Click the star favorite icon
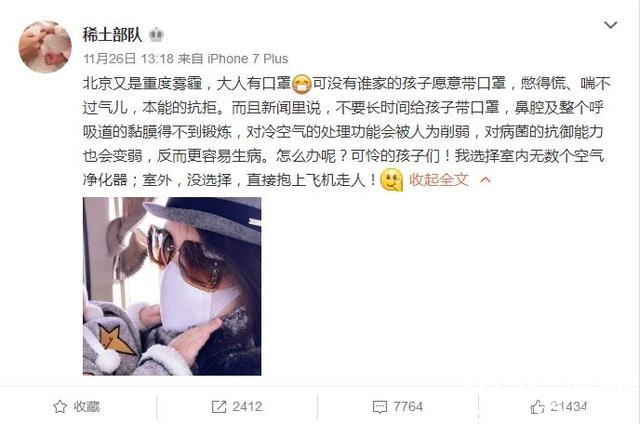640x424 pixels. (x=60, y=406)
